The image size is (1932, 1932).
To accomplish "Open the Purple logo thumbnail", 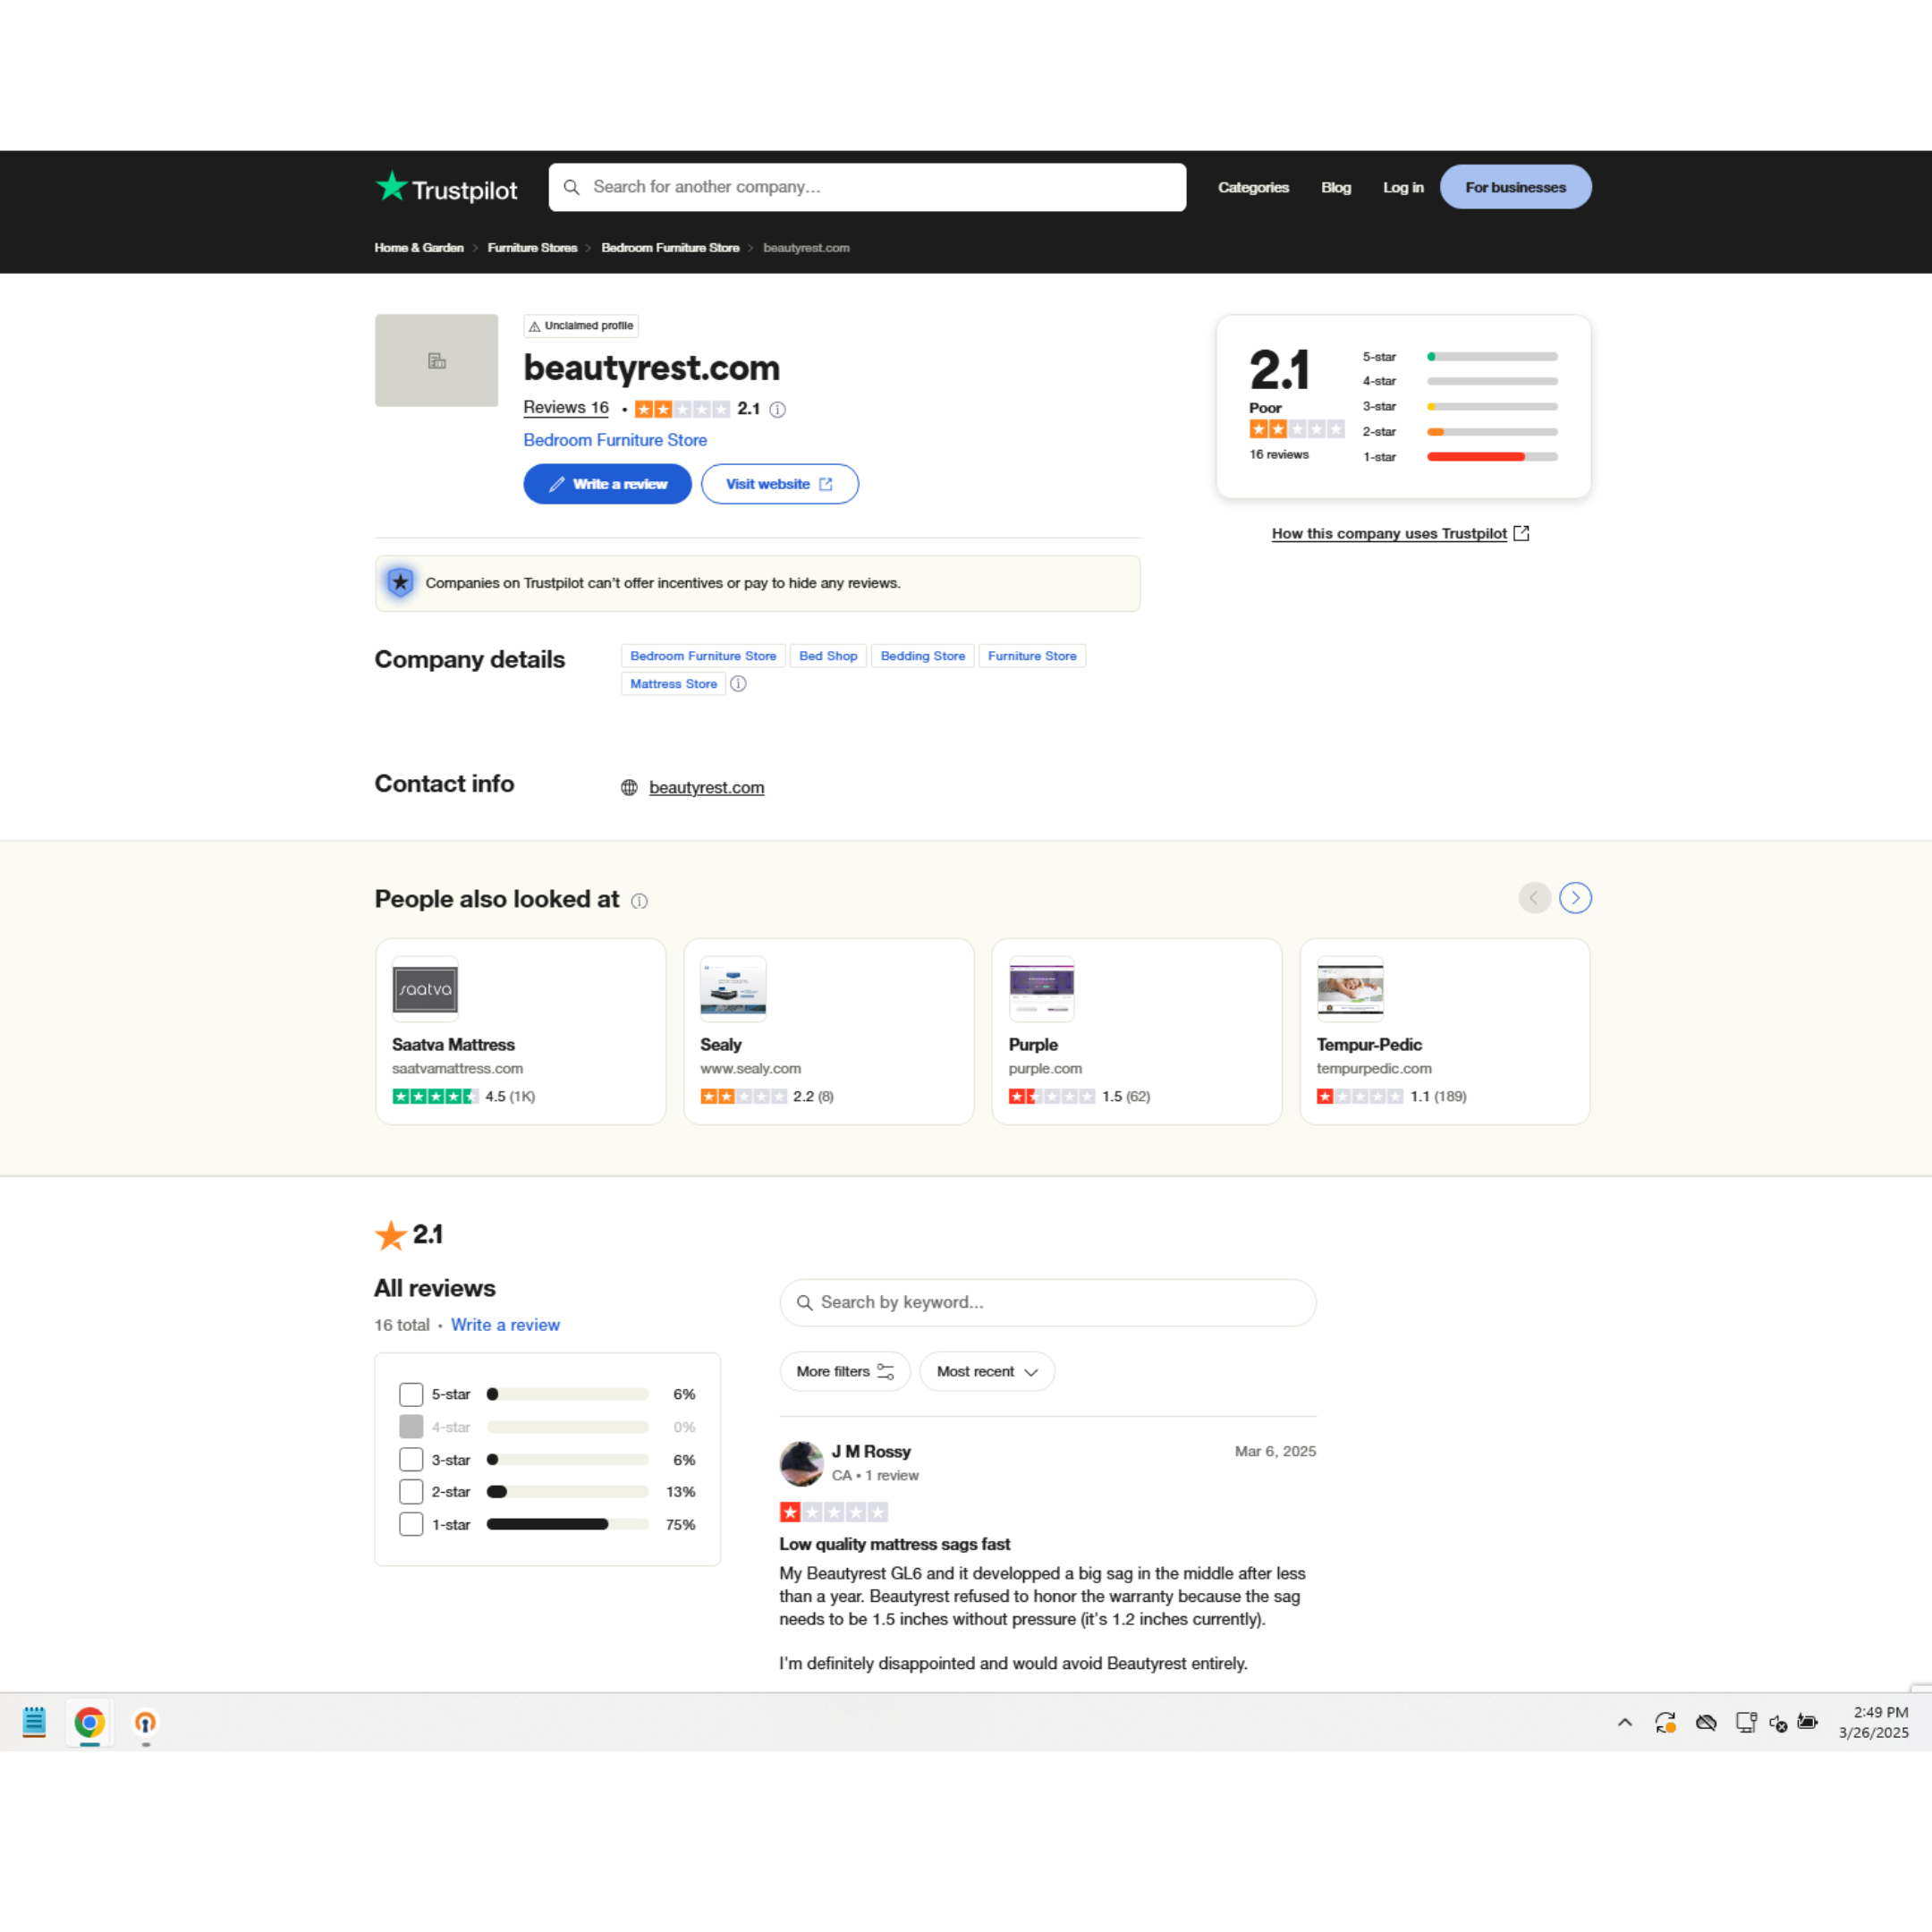I will point(1041,989).
